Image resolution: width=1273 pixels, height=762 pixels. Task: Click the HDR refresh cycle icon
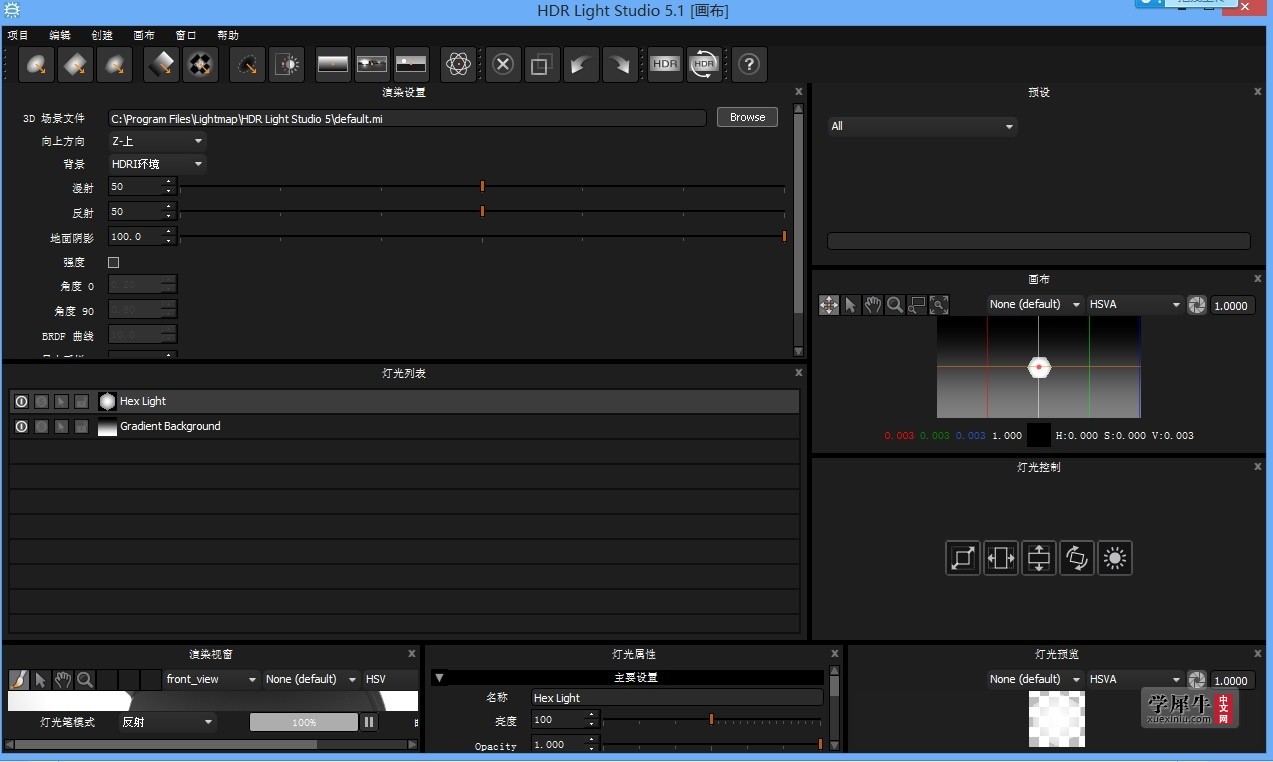tap(704, 64)
